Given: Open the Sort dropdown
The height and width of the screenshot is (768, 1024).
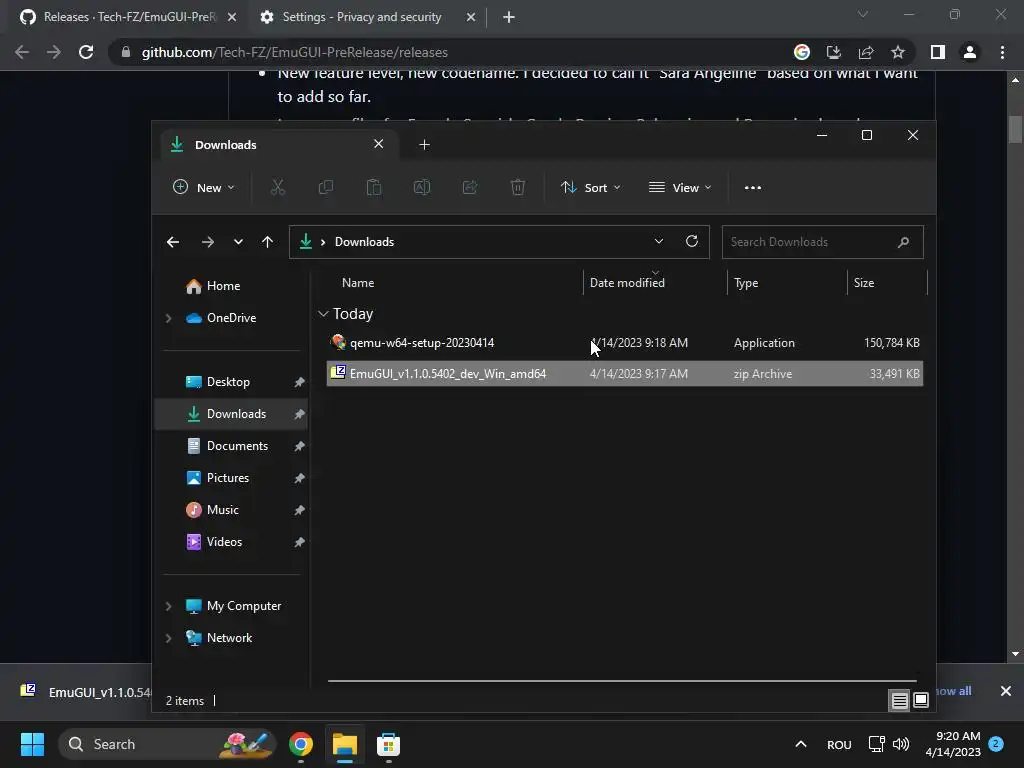Looking at the screenshot, I should pyautogui.click(x=590, y=187).
